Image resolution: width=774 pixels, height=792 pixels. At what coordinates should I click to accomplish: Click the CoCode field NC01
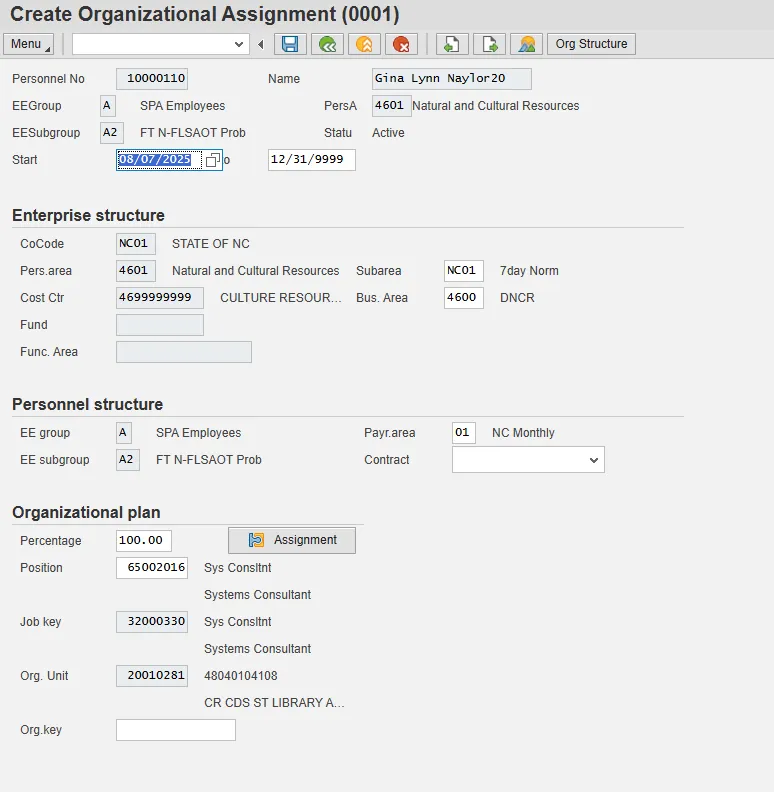point(136,243)
